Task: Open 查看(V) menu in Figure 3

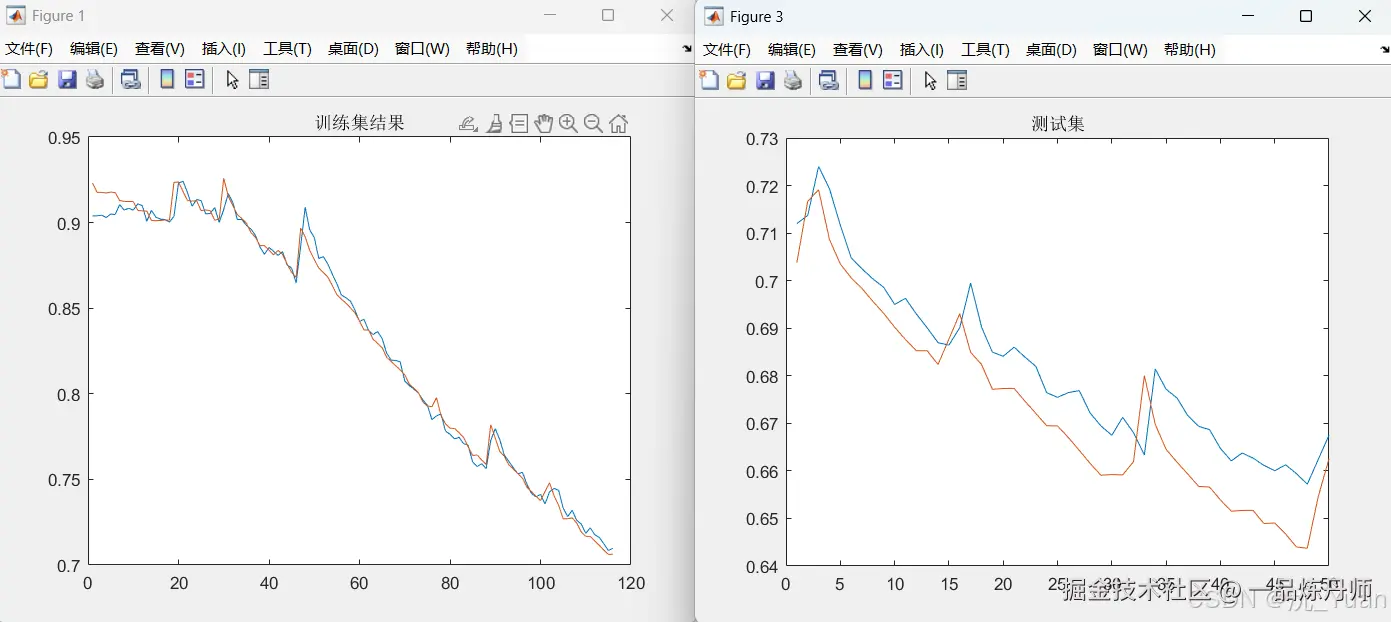Action: (x=858, y=49)
